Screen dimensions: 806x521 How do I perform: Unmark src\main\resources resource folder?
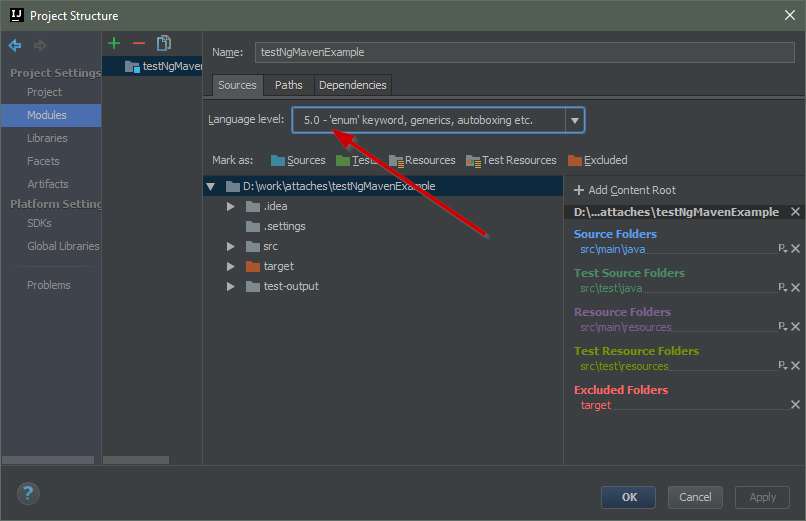795,327
